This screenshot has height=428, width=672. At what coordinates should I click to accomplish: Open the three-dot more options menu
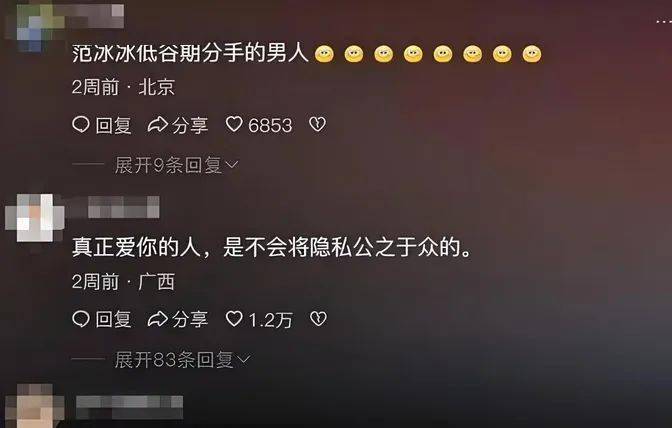click(x=663, y=21)
